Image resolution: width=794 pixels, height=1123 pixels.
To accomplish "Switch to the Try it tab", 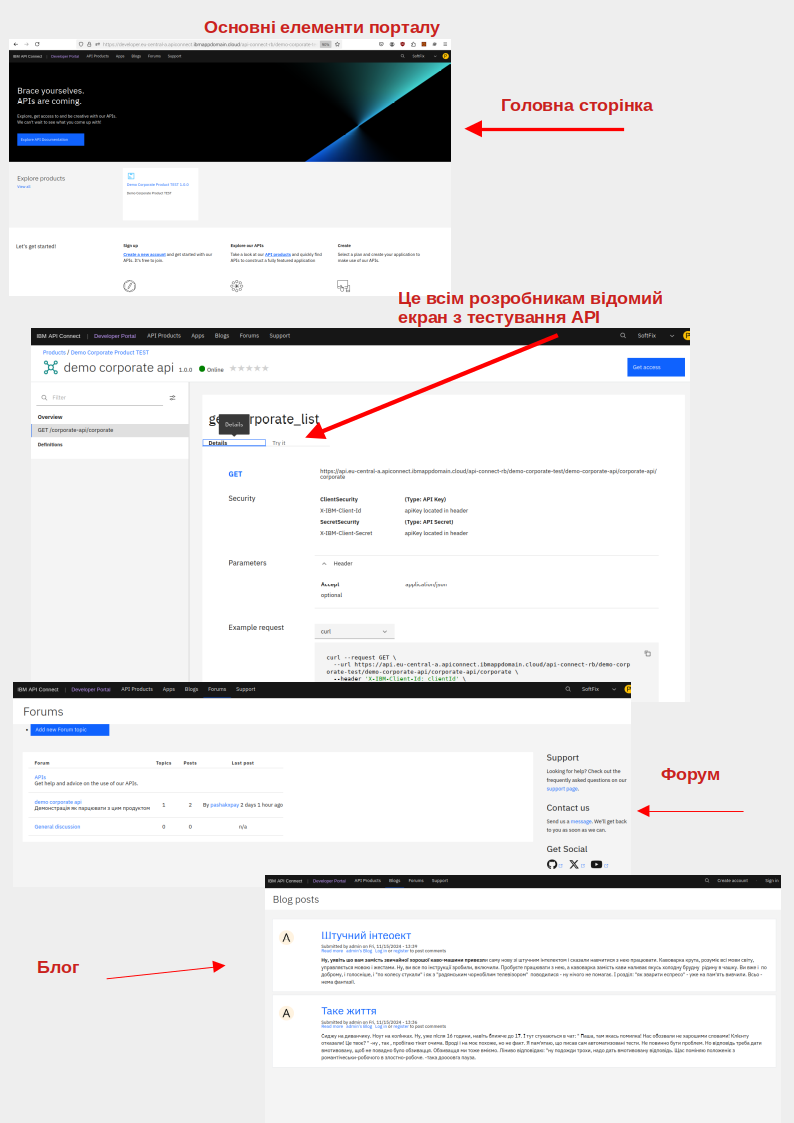I will (x=278, y=442).
